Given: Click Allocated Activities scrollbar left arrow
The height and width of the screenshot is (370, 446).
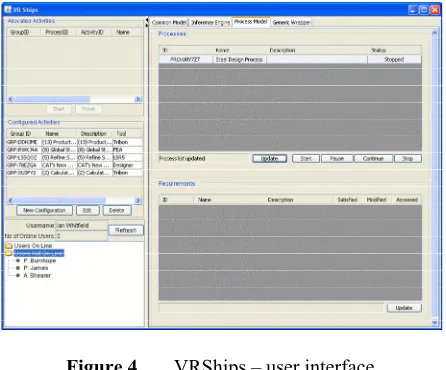Looking at the screenshot, I should pos(10,99).
